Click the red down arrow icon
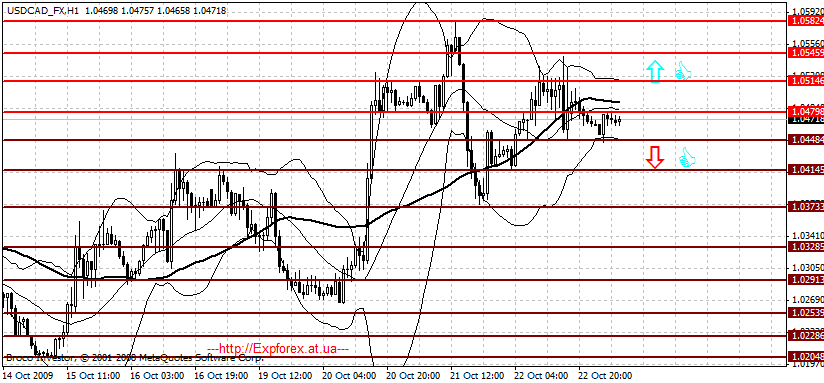Image resolution: width=824 pixels, height=383 pixels. pyautogui.click(x=654, y=158)
